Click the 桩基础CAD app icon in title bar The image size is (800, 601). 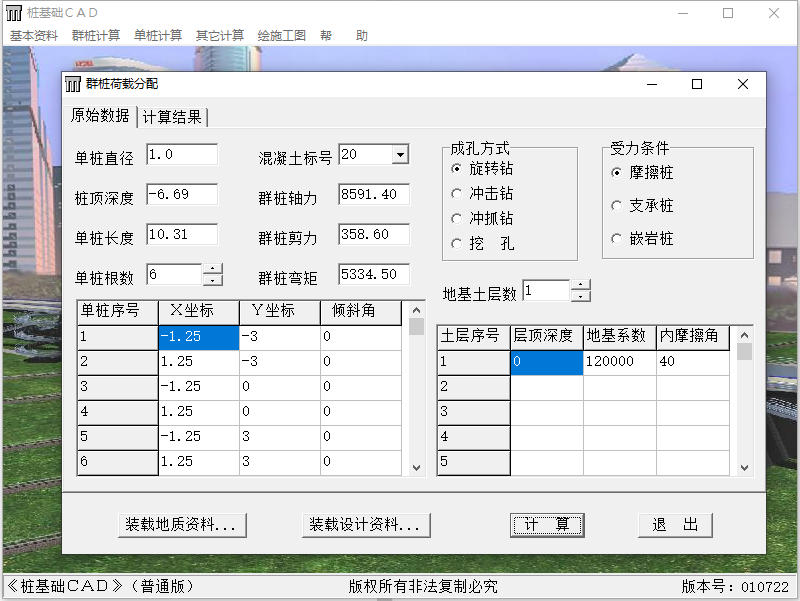[13, 13]
